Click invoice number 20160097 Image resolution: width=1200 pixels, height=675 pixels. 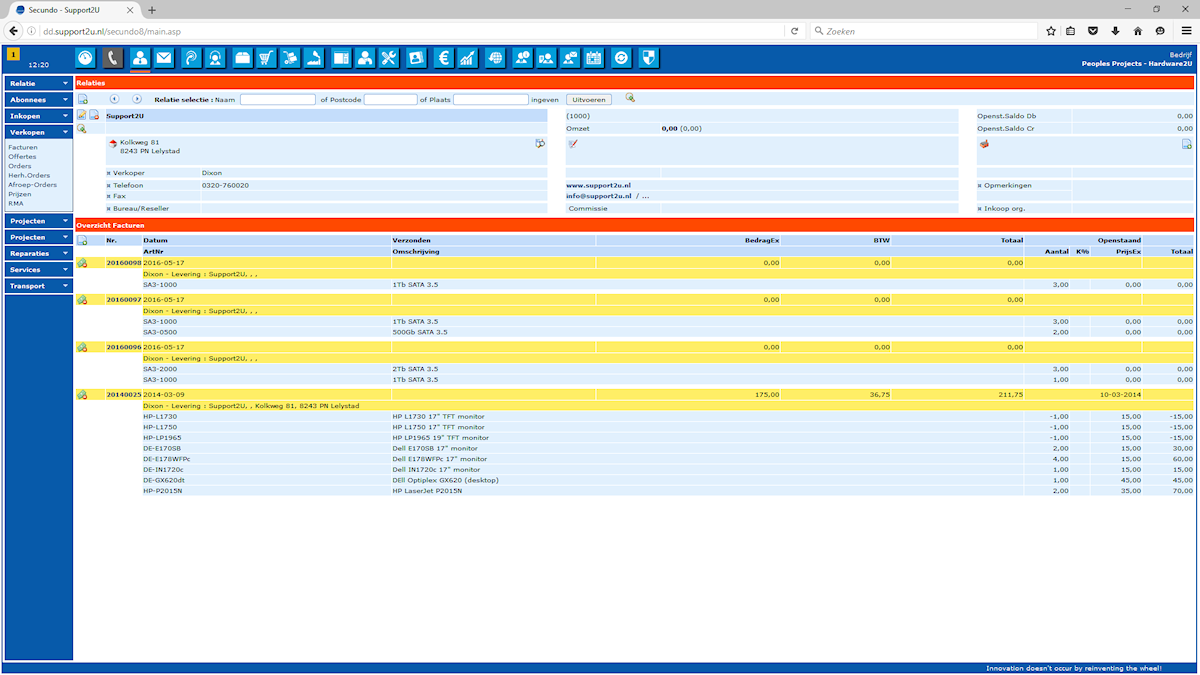point(124,299)
